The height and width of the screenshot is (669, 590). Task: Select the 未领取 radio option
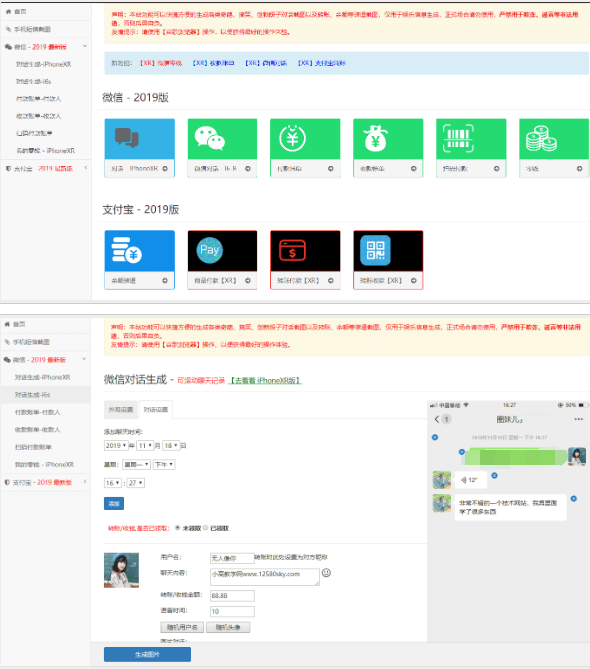pyautogui.click(x=177, y=528)
